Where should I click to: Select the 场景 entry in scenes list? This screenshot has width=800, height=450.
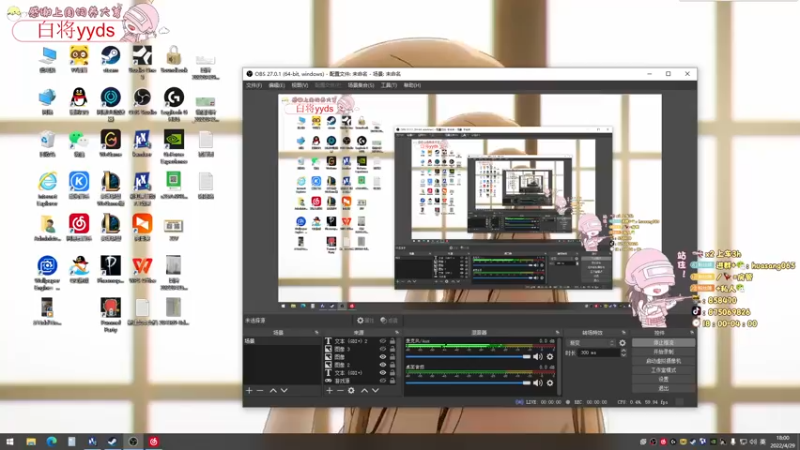tap(282, 341)
